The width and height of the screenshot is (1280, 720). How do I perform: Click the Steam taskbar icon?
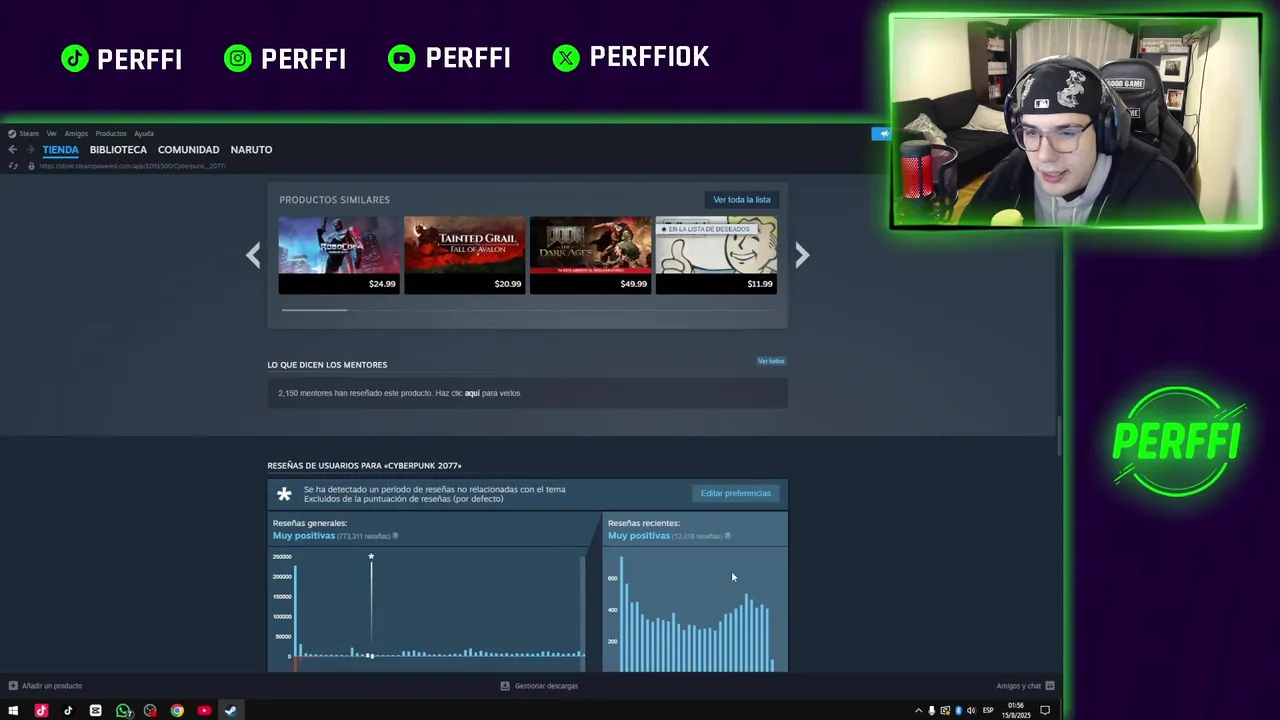231,711
